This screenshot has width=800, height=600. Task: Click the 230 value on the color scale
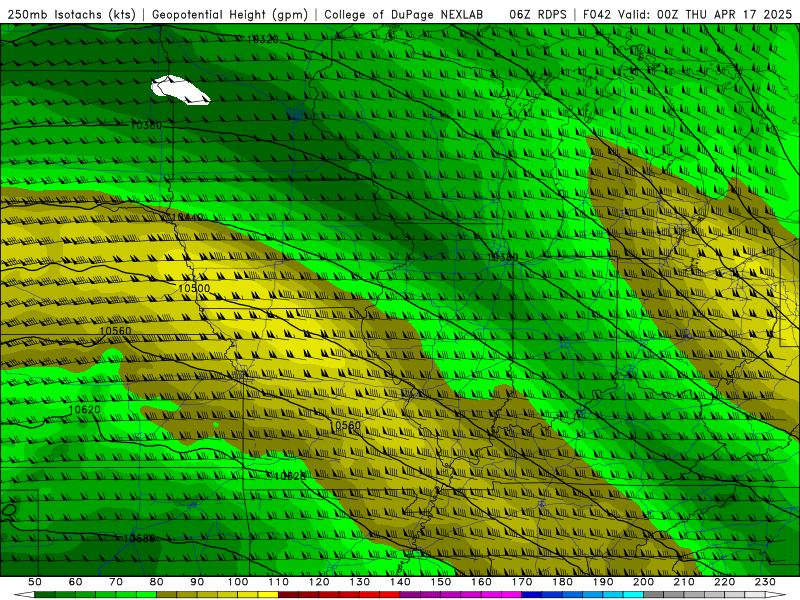tap(765, 582)
